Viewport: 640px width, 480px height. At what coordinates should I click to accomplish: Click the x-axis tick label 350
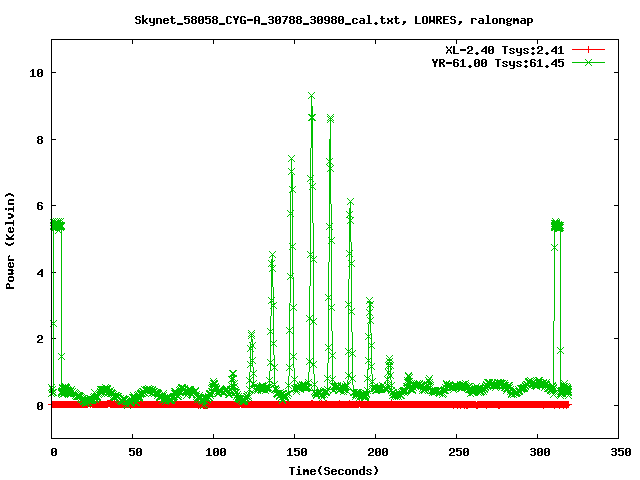(620, 452)
